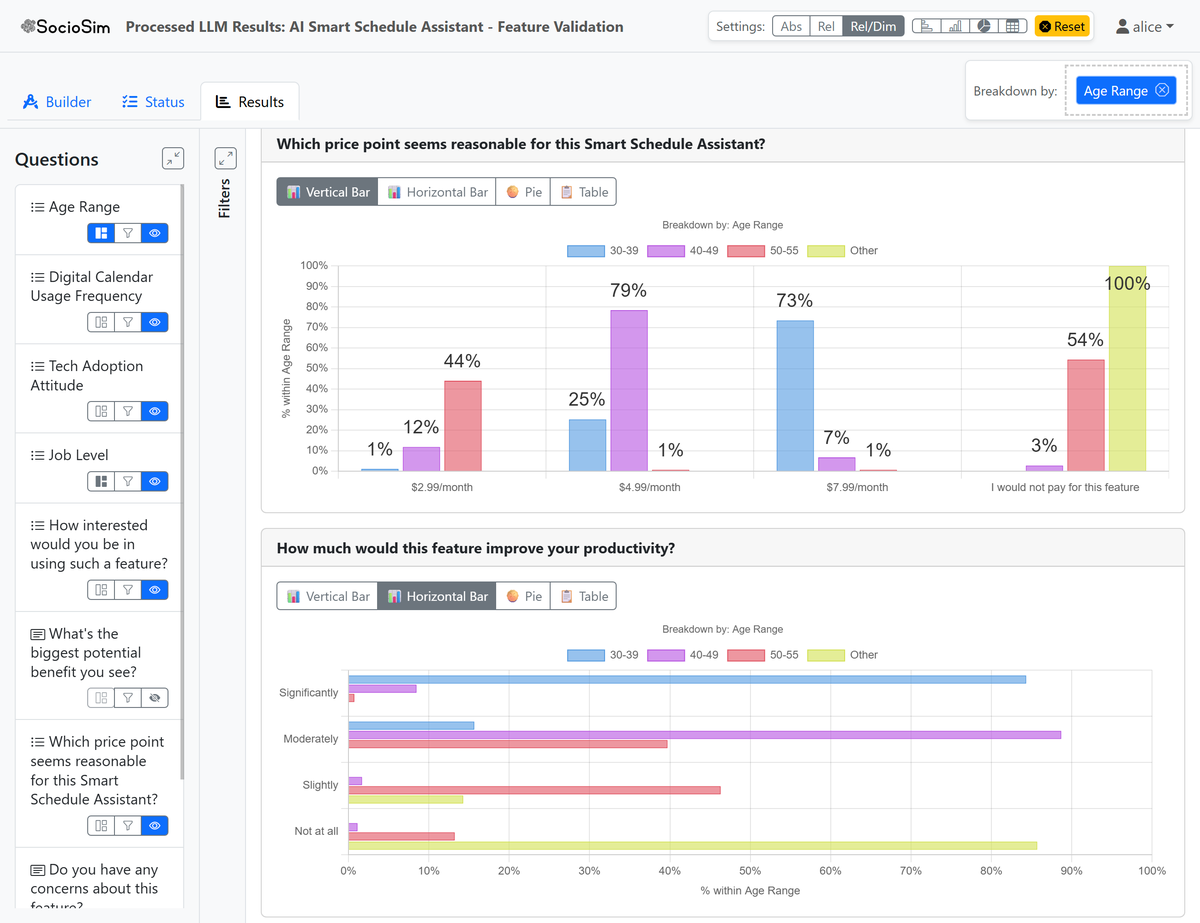
Task: Select the Age Range question in list
Action: click(x=84, y=207)
